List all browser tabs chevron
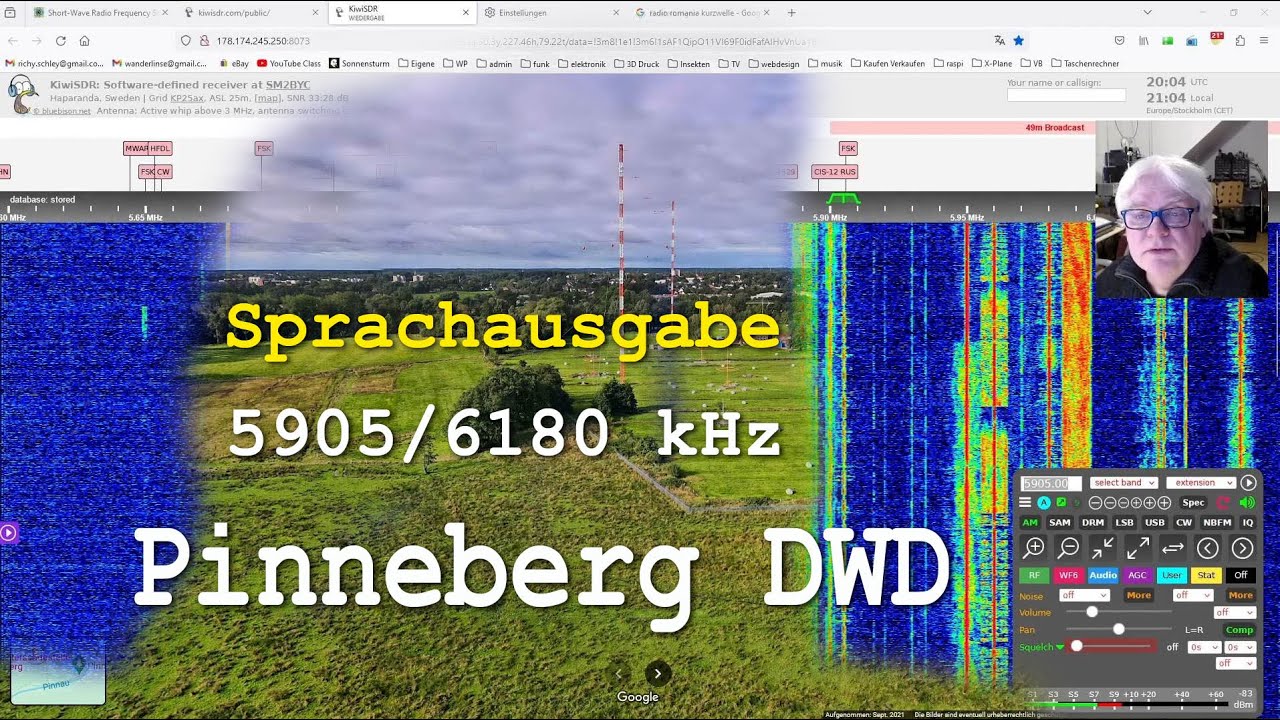Viewport: 1280px width, 720px height. click(1147, 13)
